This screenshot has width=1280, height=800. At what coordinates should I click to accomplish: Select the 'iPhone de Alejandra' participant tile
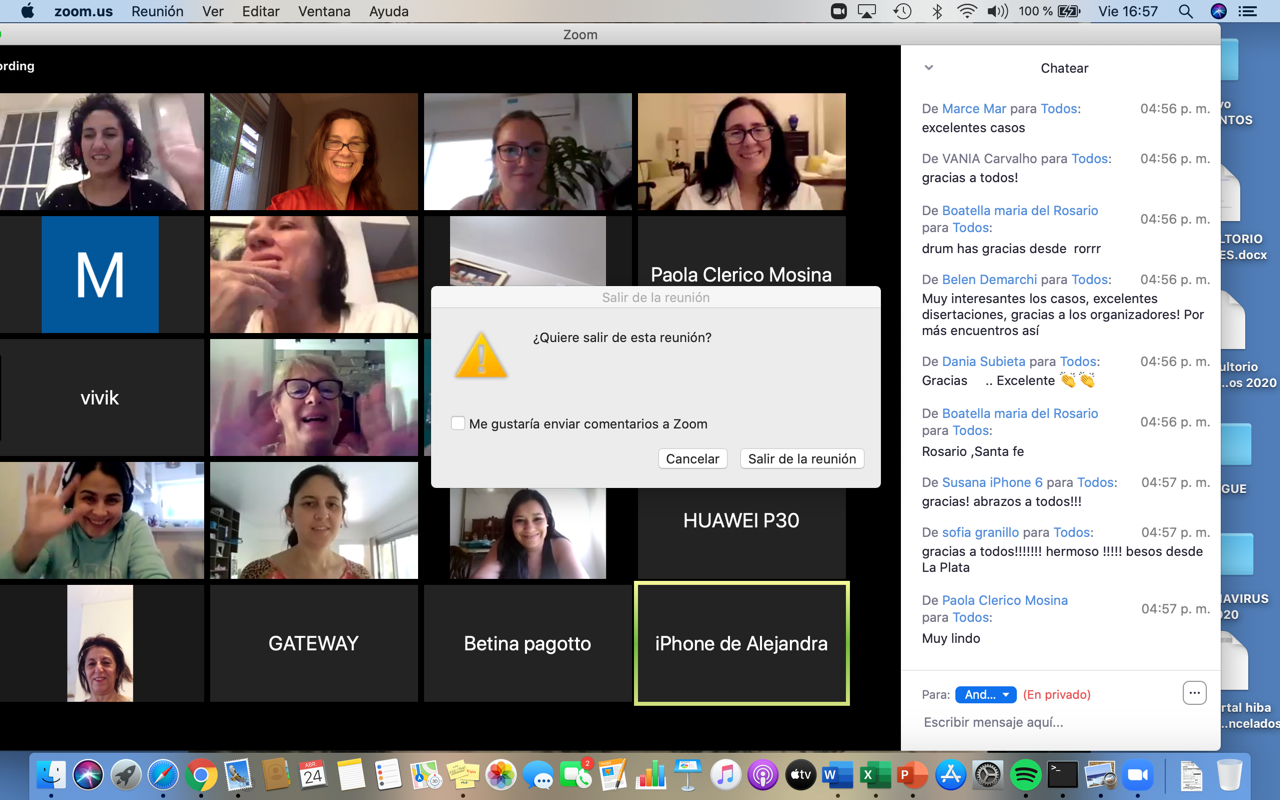pos(741,643)
